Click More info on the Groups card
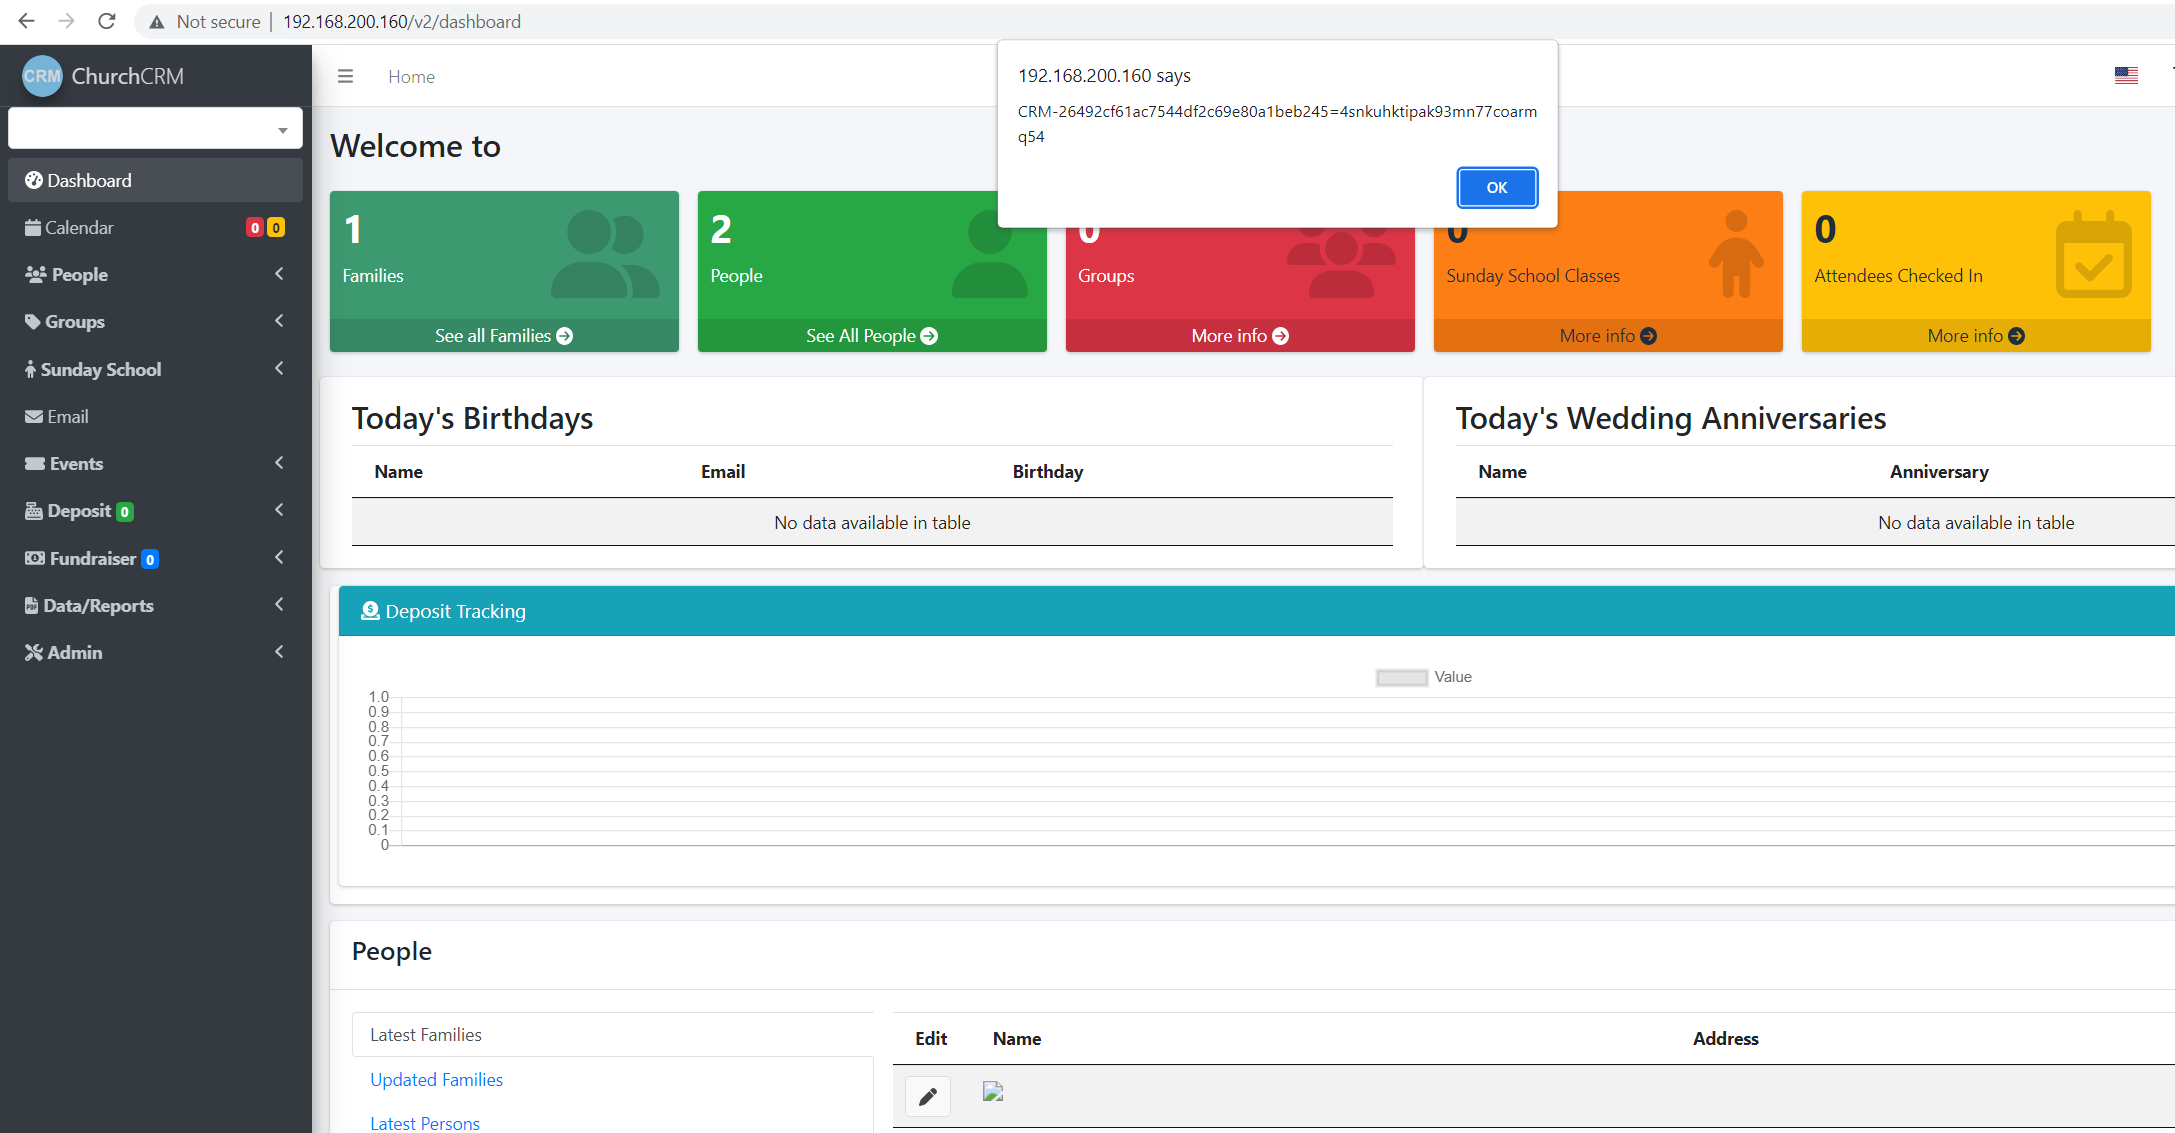 click(x=1239, y=335)
